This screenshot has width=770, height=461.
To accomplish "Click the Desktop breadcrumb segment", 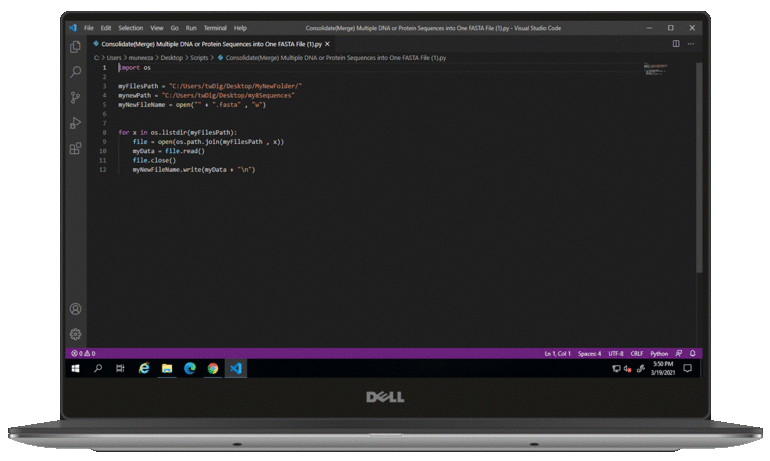I will (171, 57).
